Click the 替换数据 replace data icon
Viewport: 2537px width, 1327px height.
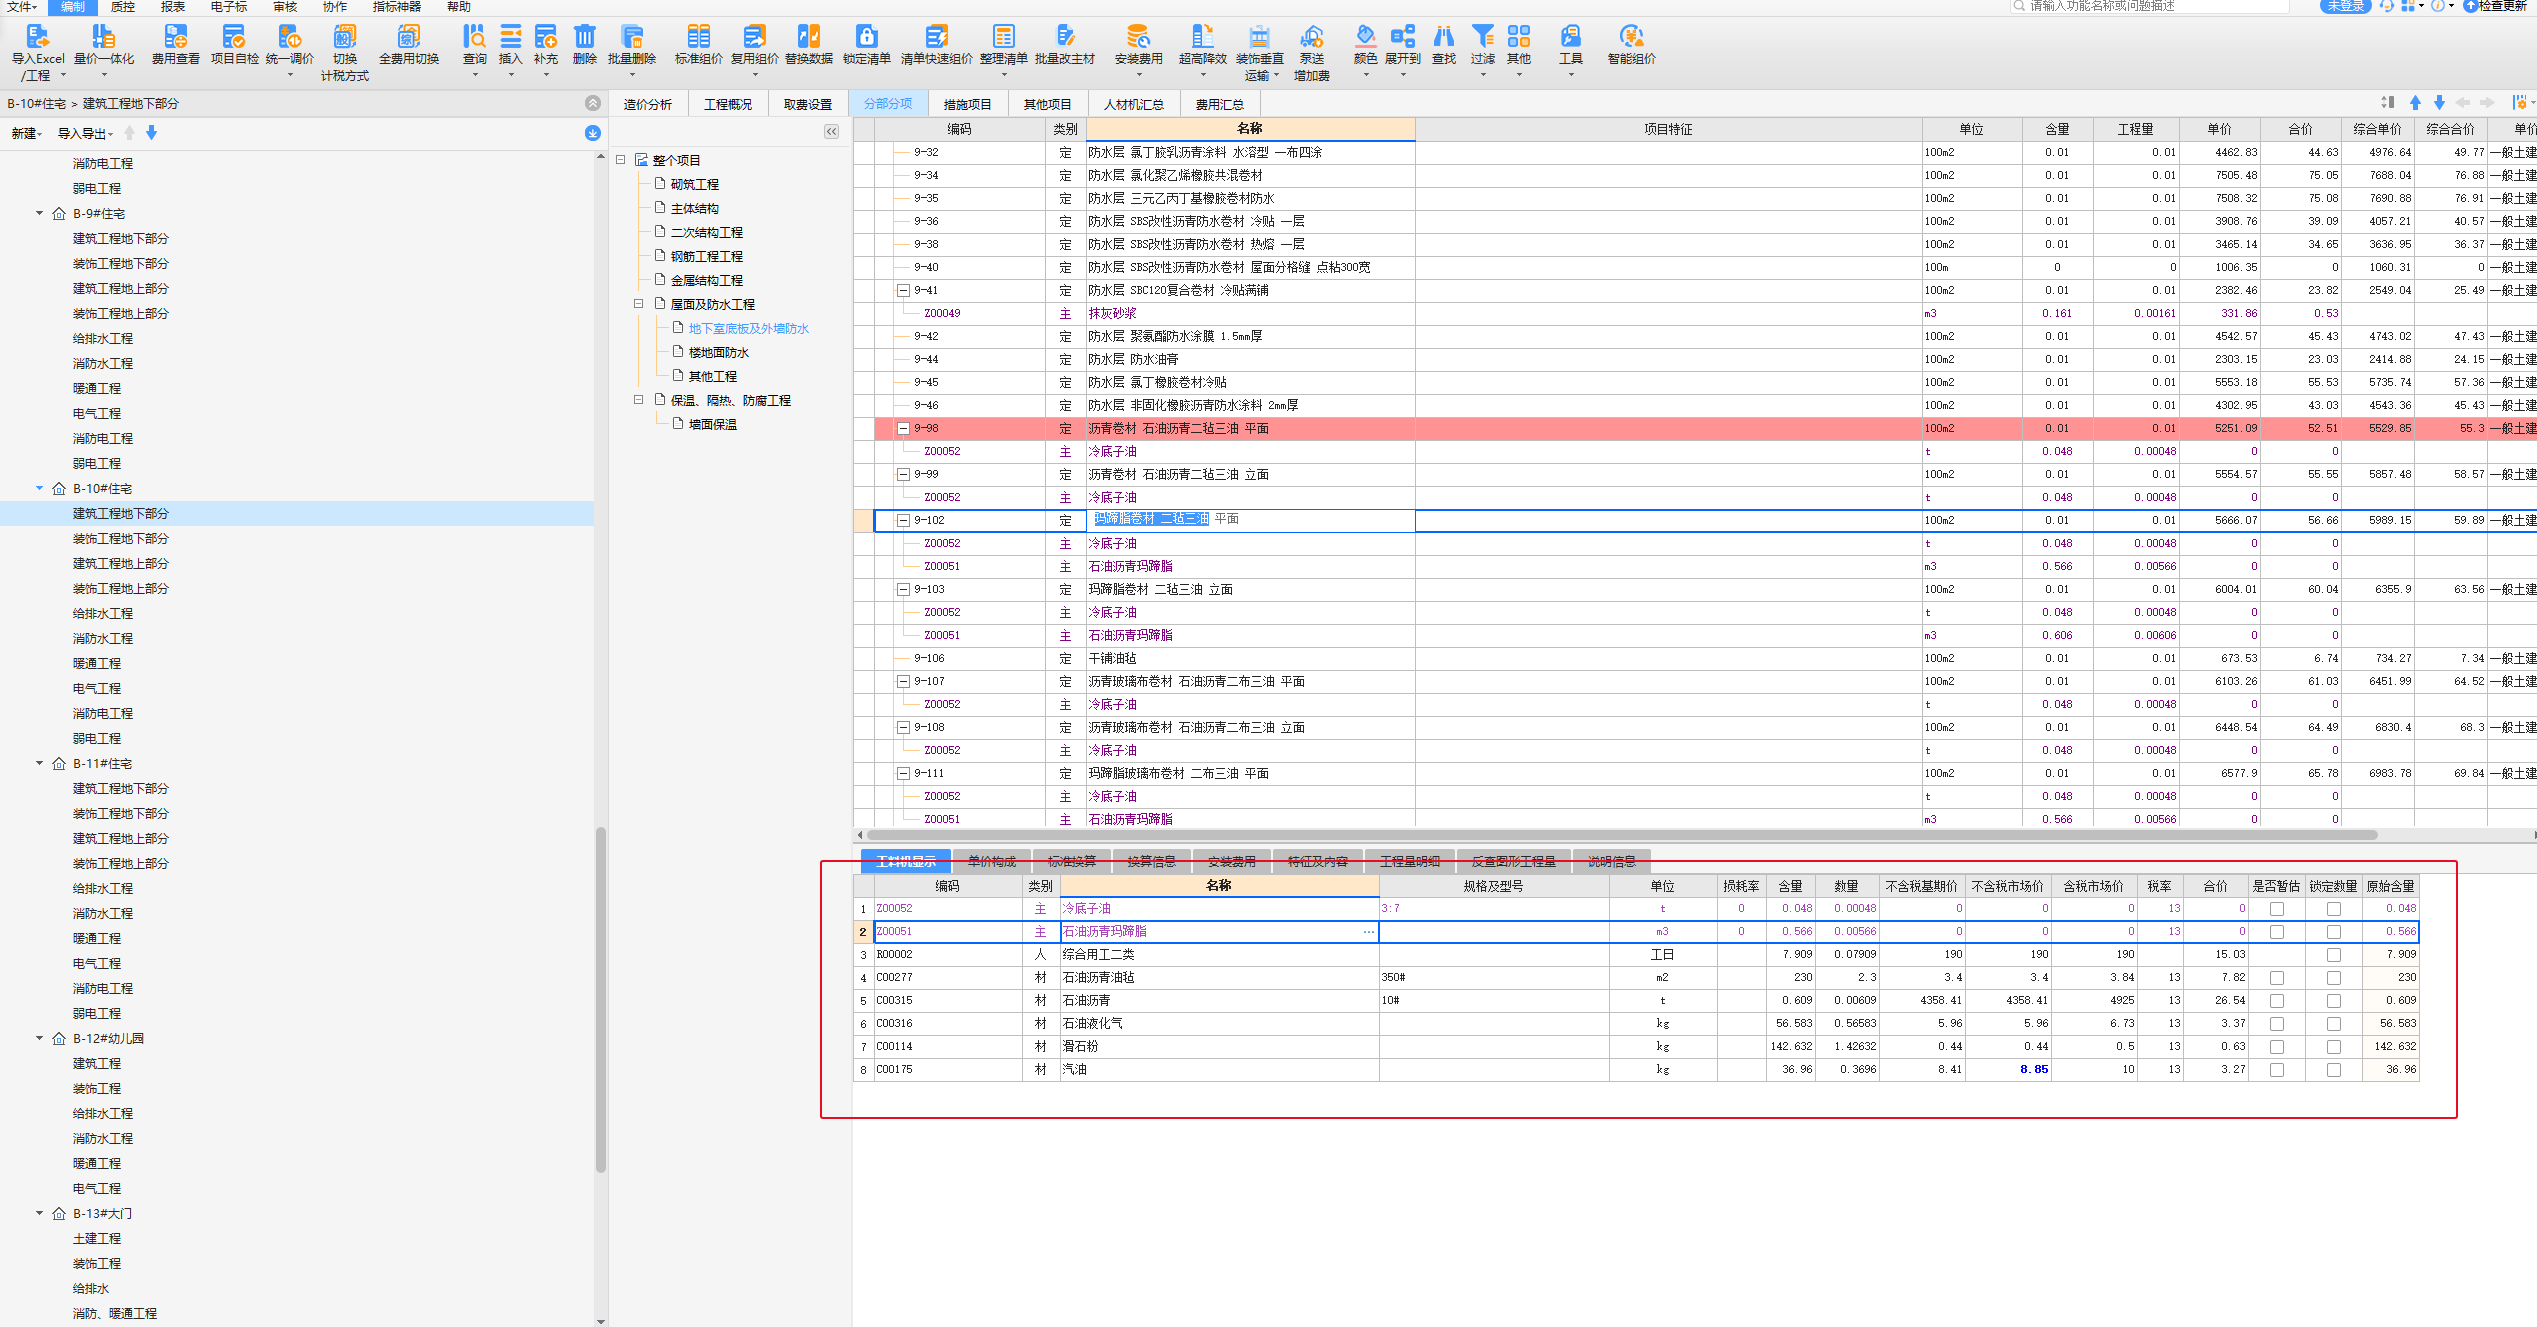809,37
